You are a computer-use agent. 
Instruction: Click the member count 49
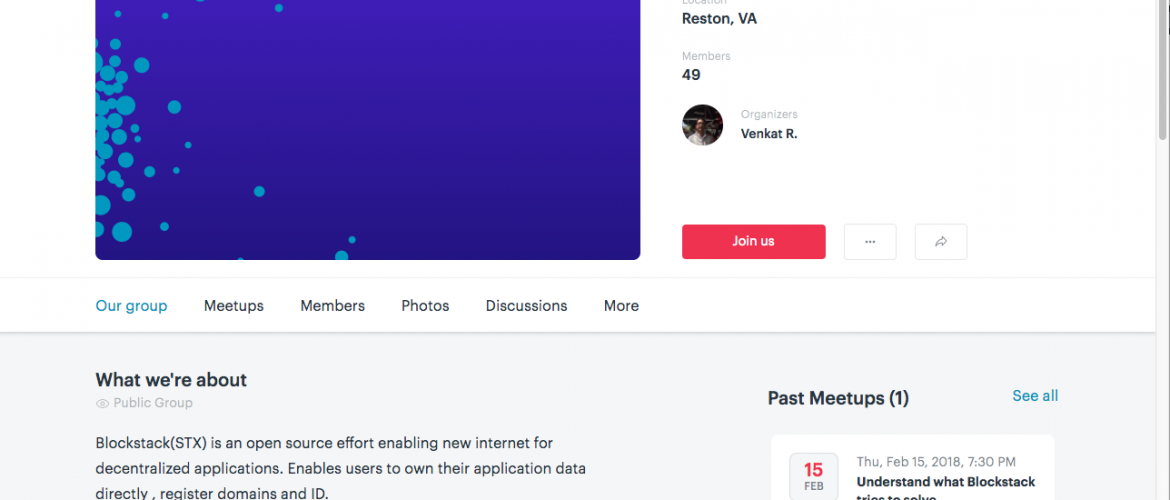click(691, 75)
